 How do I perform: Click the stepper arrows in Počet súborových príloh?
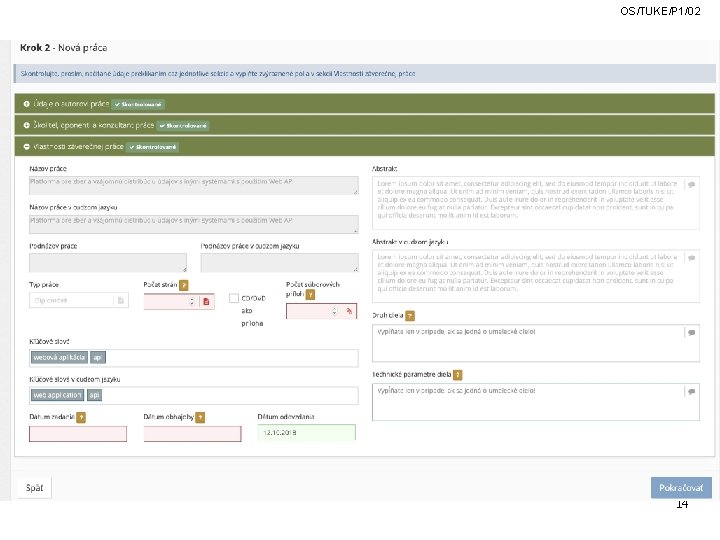pyautogui.click(x=334, y=311)
